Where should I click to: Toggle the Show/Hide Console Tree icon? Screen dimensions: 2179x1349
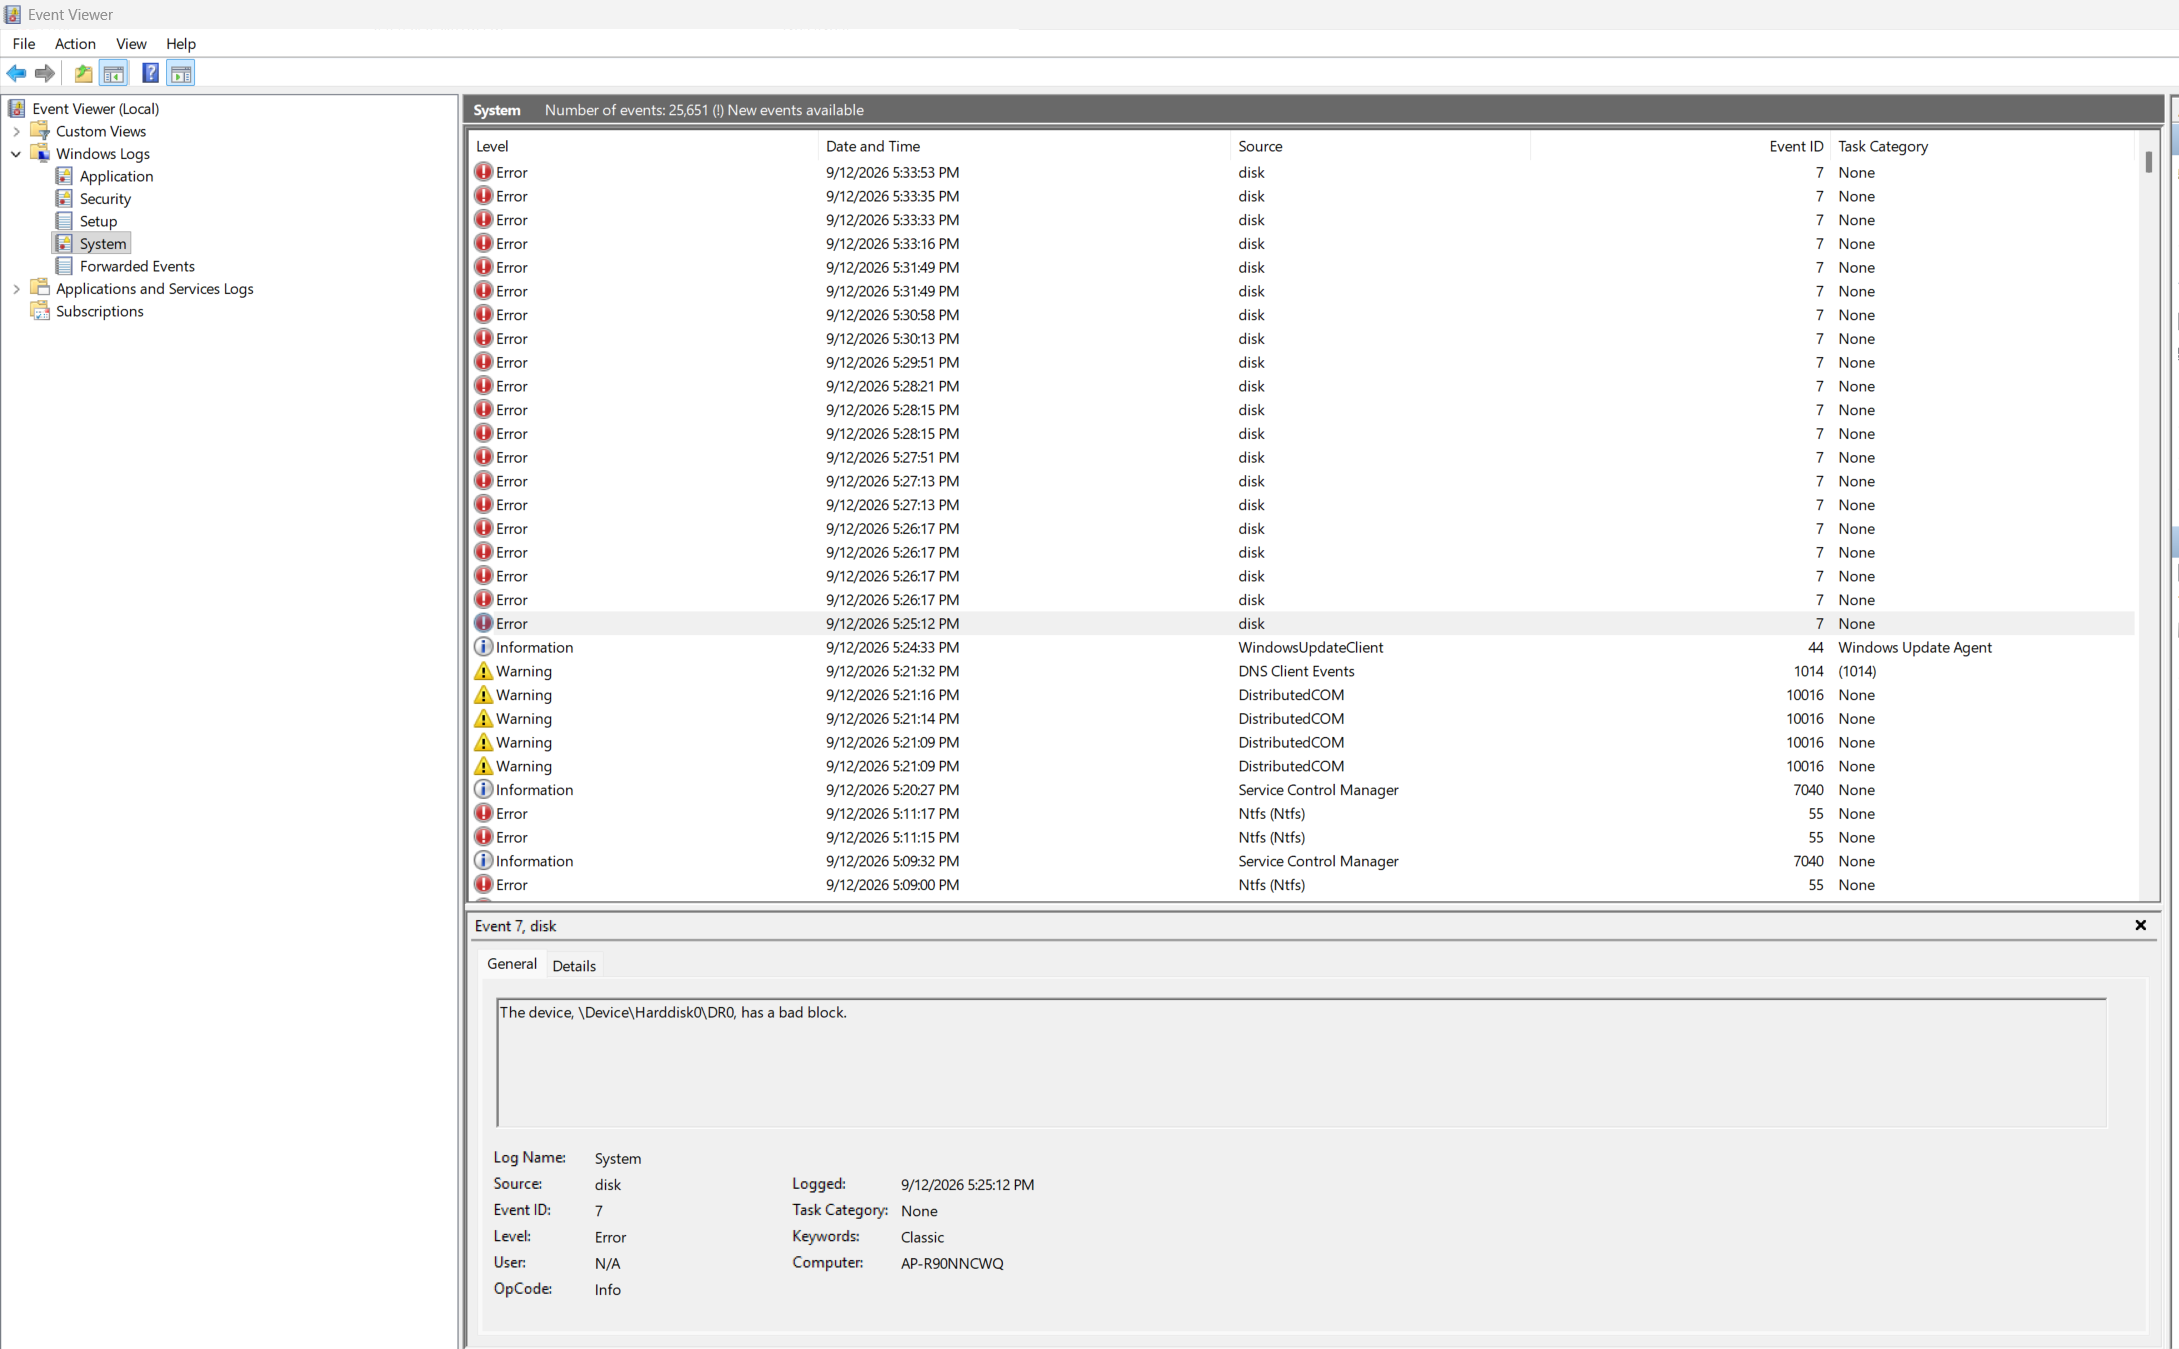[114, 73]
